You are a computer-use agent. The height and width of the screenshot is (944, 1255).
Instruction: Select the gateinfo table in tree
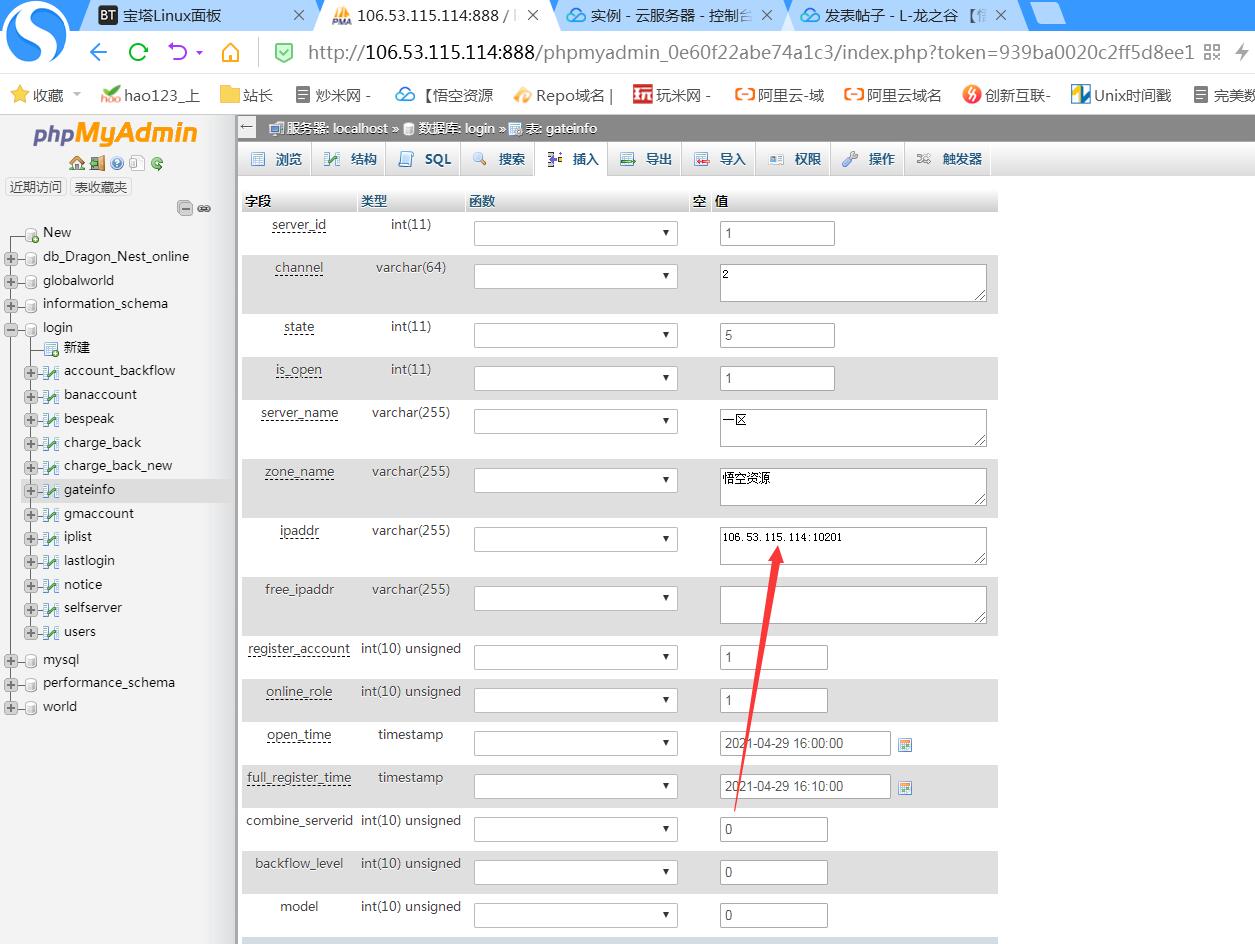click(89, 490)
